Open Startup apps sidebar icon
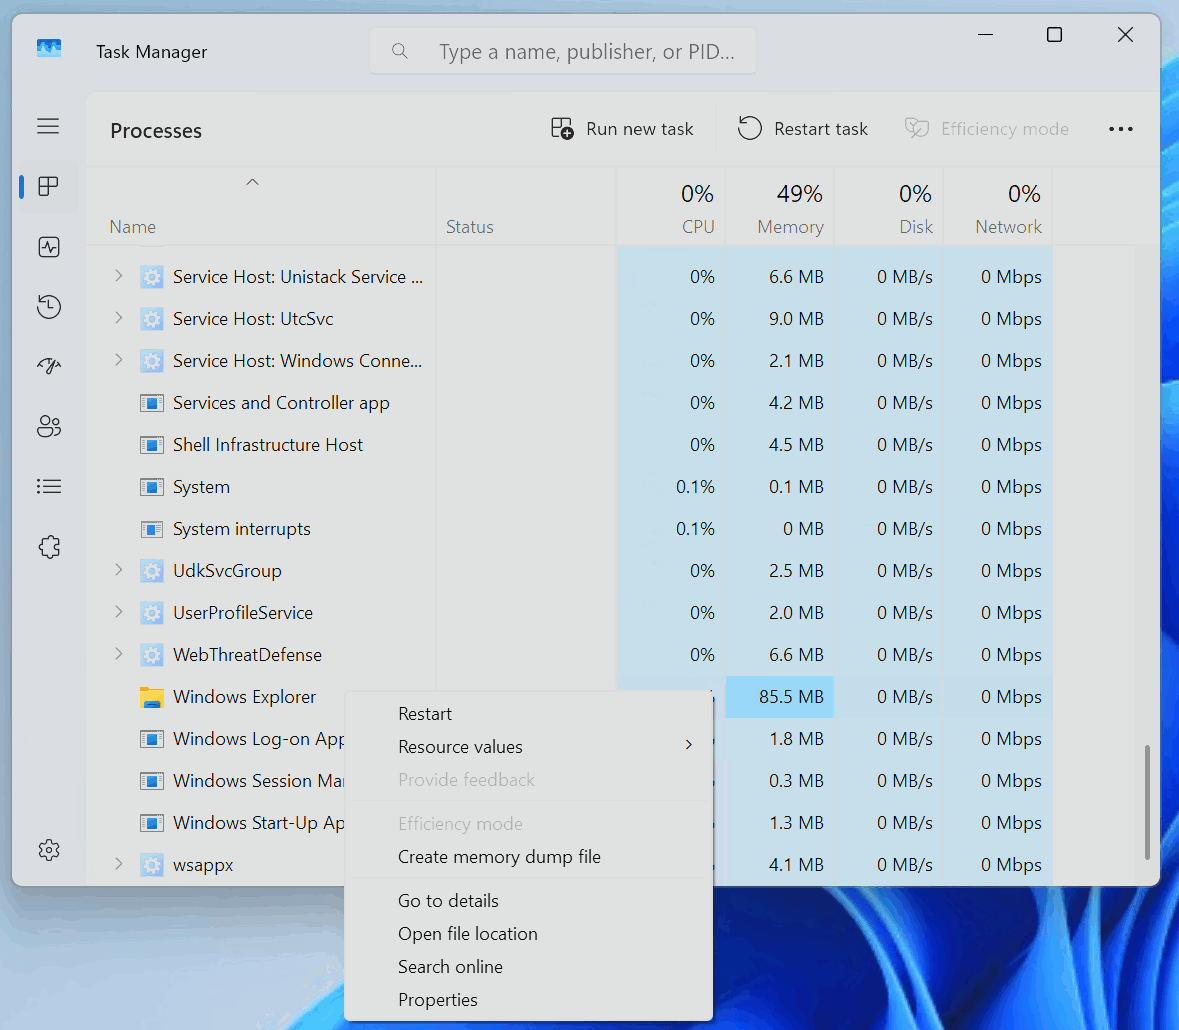 [x=49, y=366]
